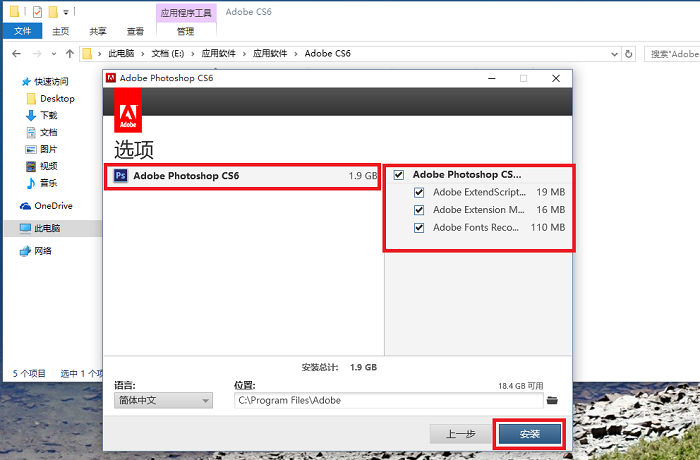This screenshot has height=460, width=700.
Task: Click the breadcrumb arrow after 文档 (E:)
Action: pos(193,54)
